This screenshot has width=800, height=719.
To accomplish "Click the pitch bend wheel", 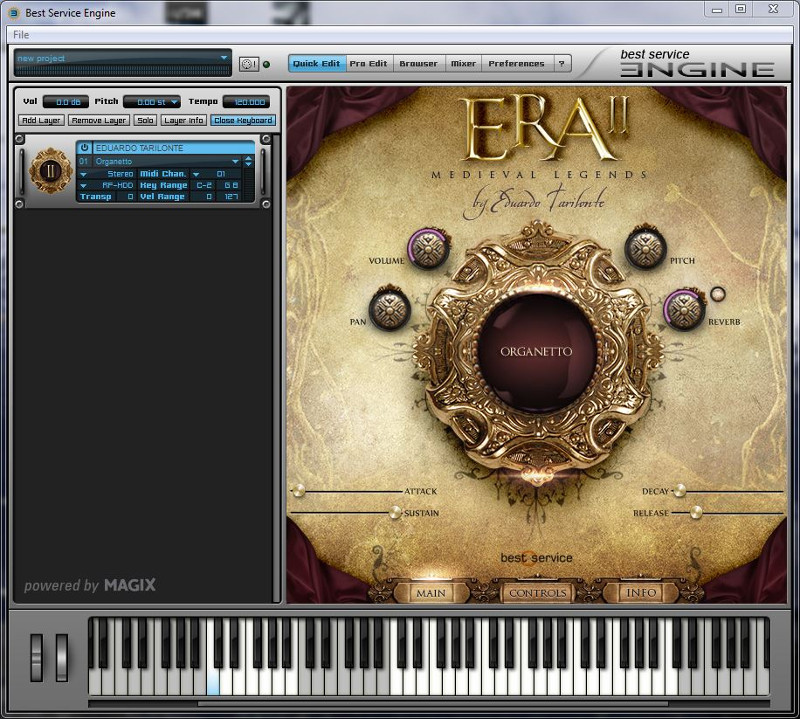I will click(36, 658).
